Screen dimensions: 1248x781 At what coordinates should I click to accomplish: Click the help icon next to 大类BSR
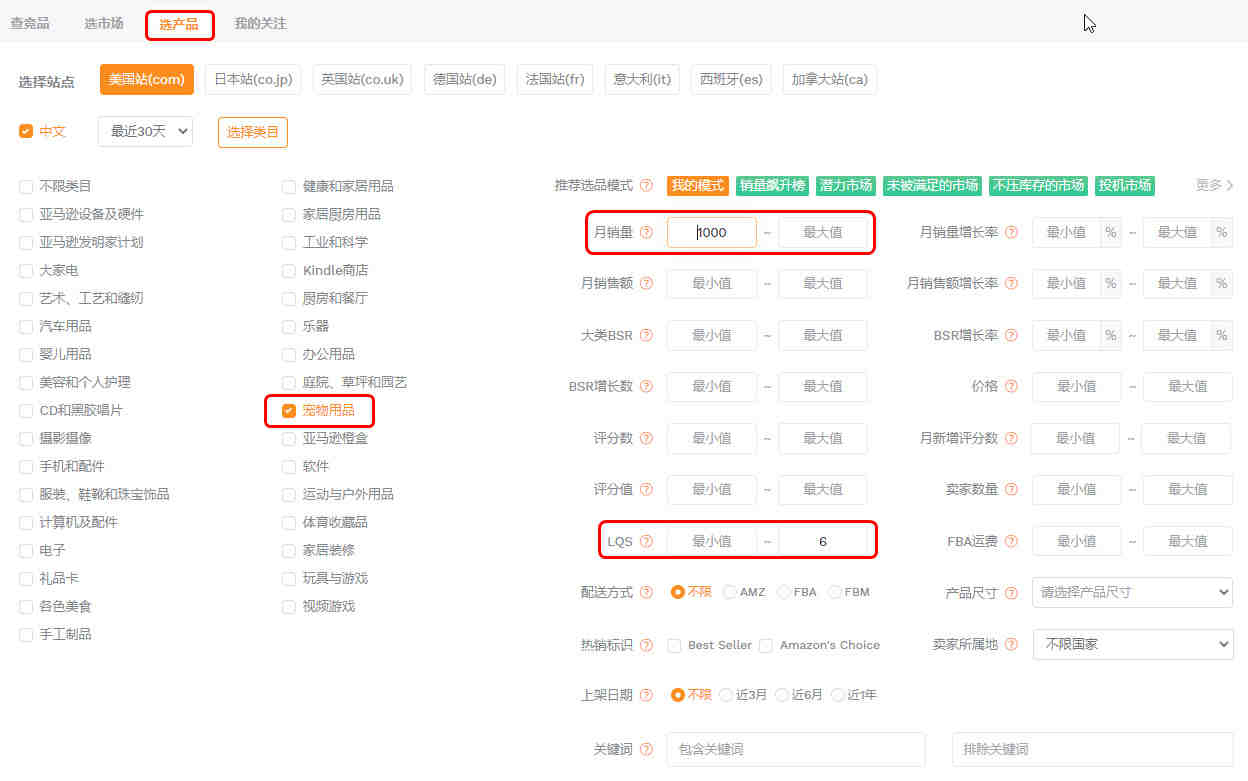click(x=646, y=335)
